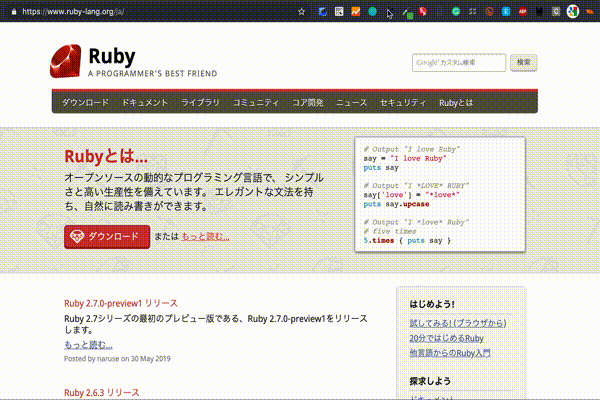The width and height of the screenshot is (600, 400).
Task: Click the 検索 search button
Action: point(523,62)
